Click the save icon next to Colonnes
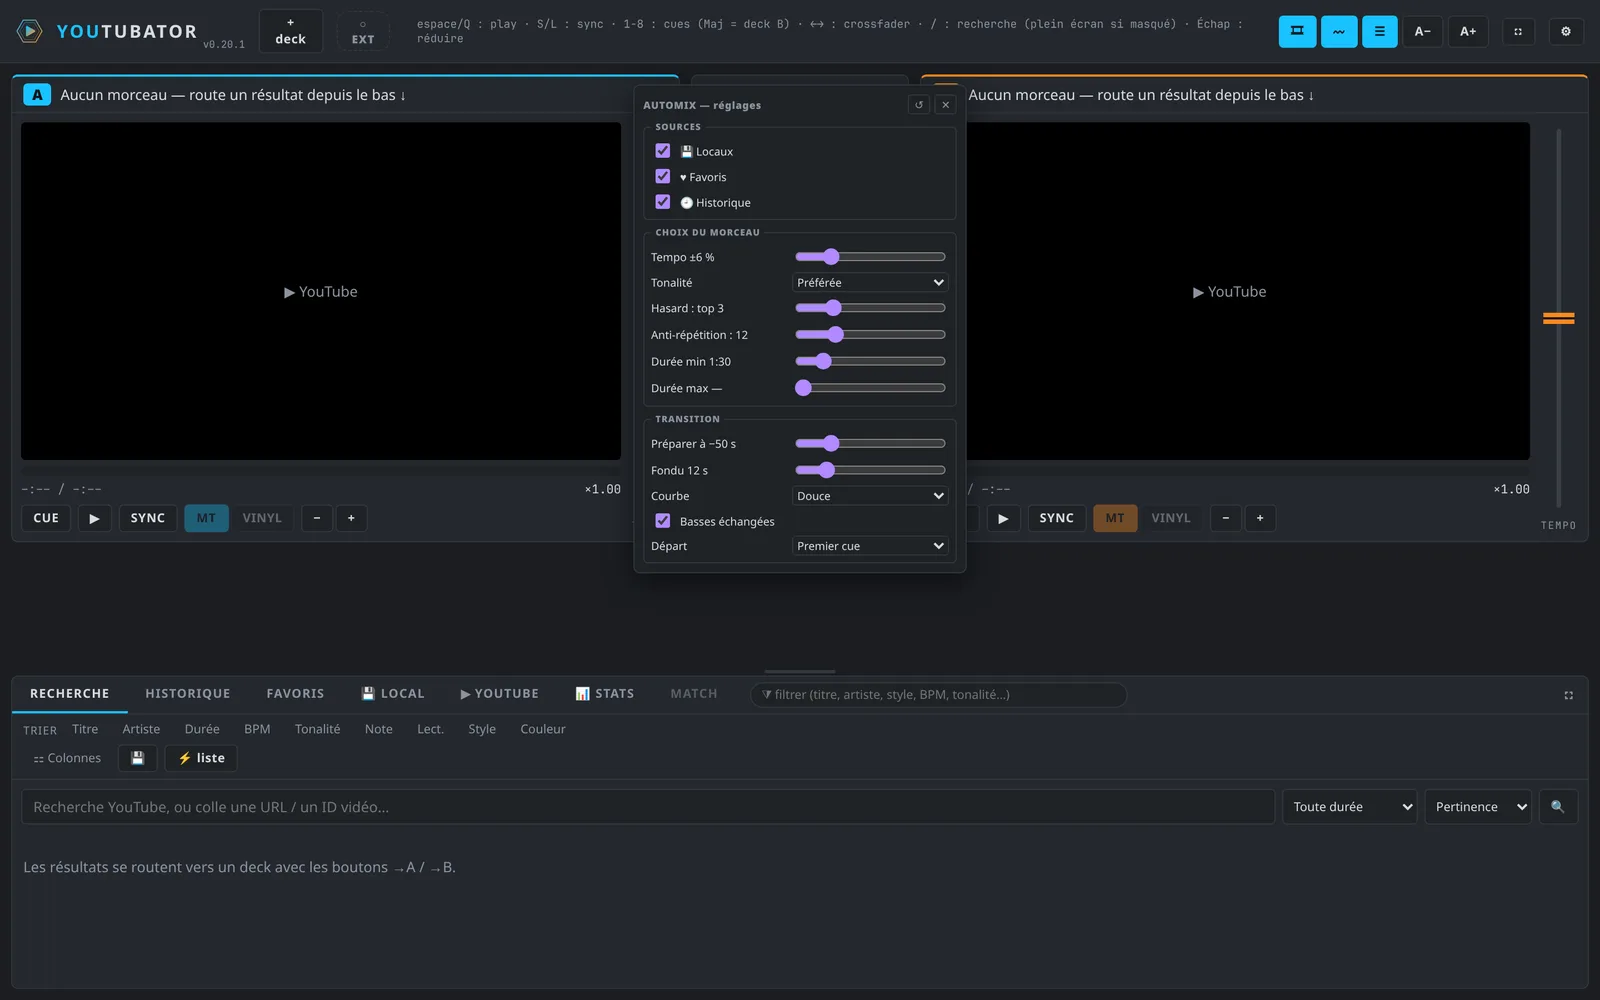The width and height of the screenshot is (1600, 1000). pos(138,758)
